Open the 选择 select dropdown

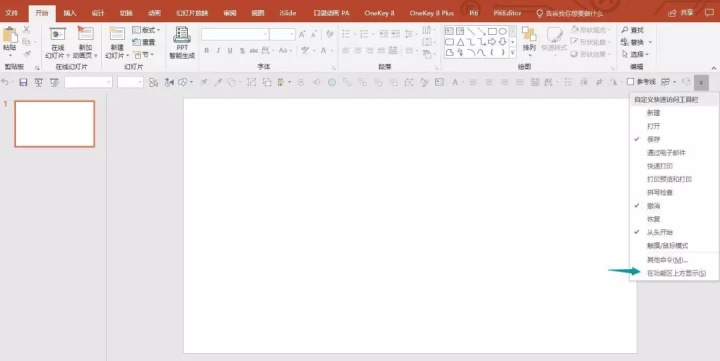[636, 54]
